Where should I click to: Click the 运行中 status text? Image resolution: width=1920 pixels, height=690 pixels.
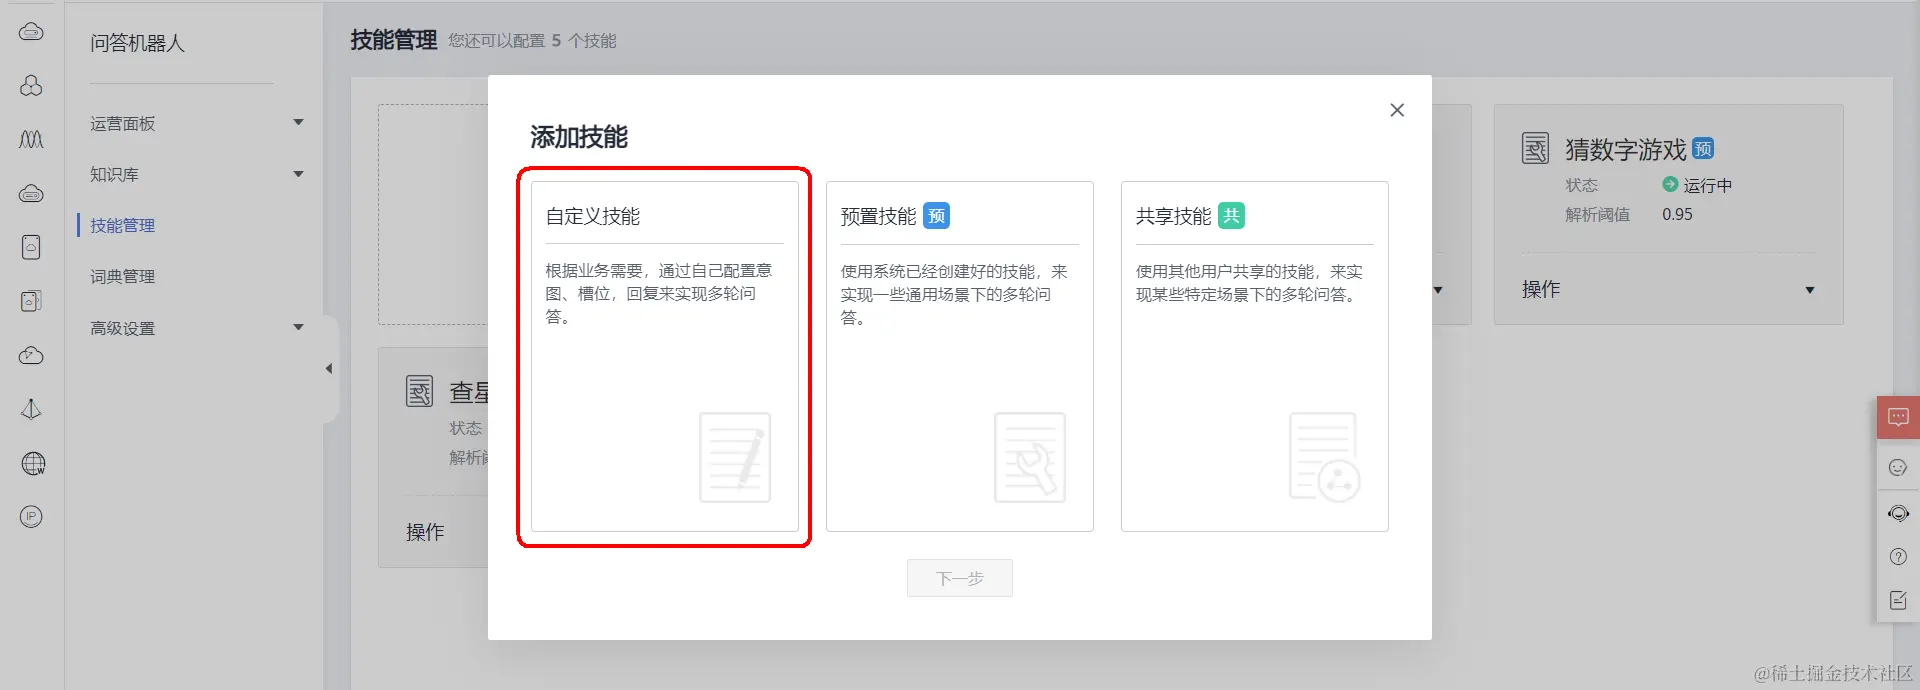point(1708,185)
